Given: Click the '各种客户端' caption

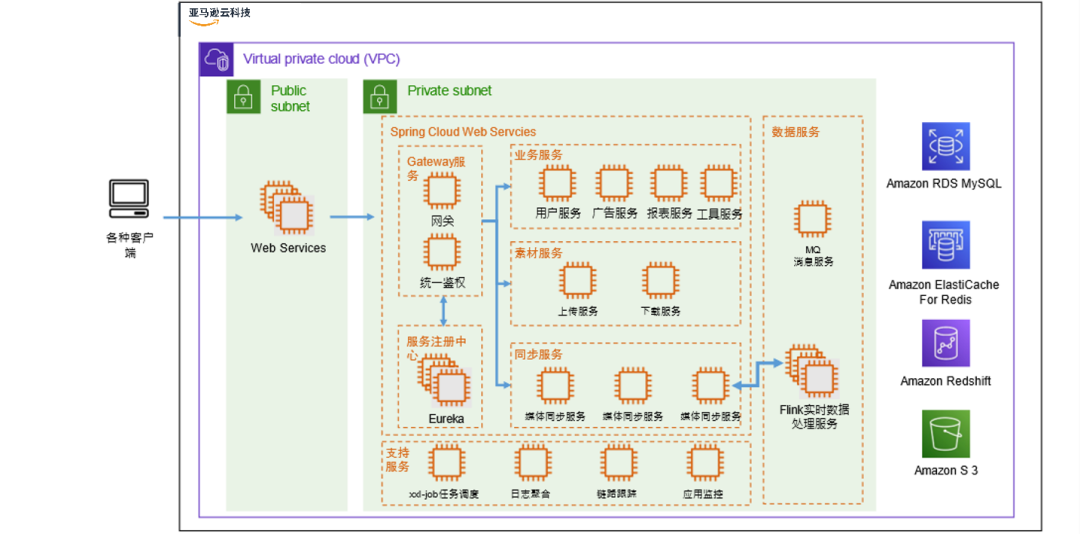Looking at the screenshot, I should (x=129, y=245).
